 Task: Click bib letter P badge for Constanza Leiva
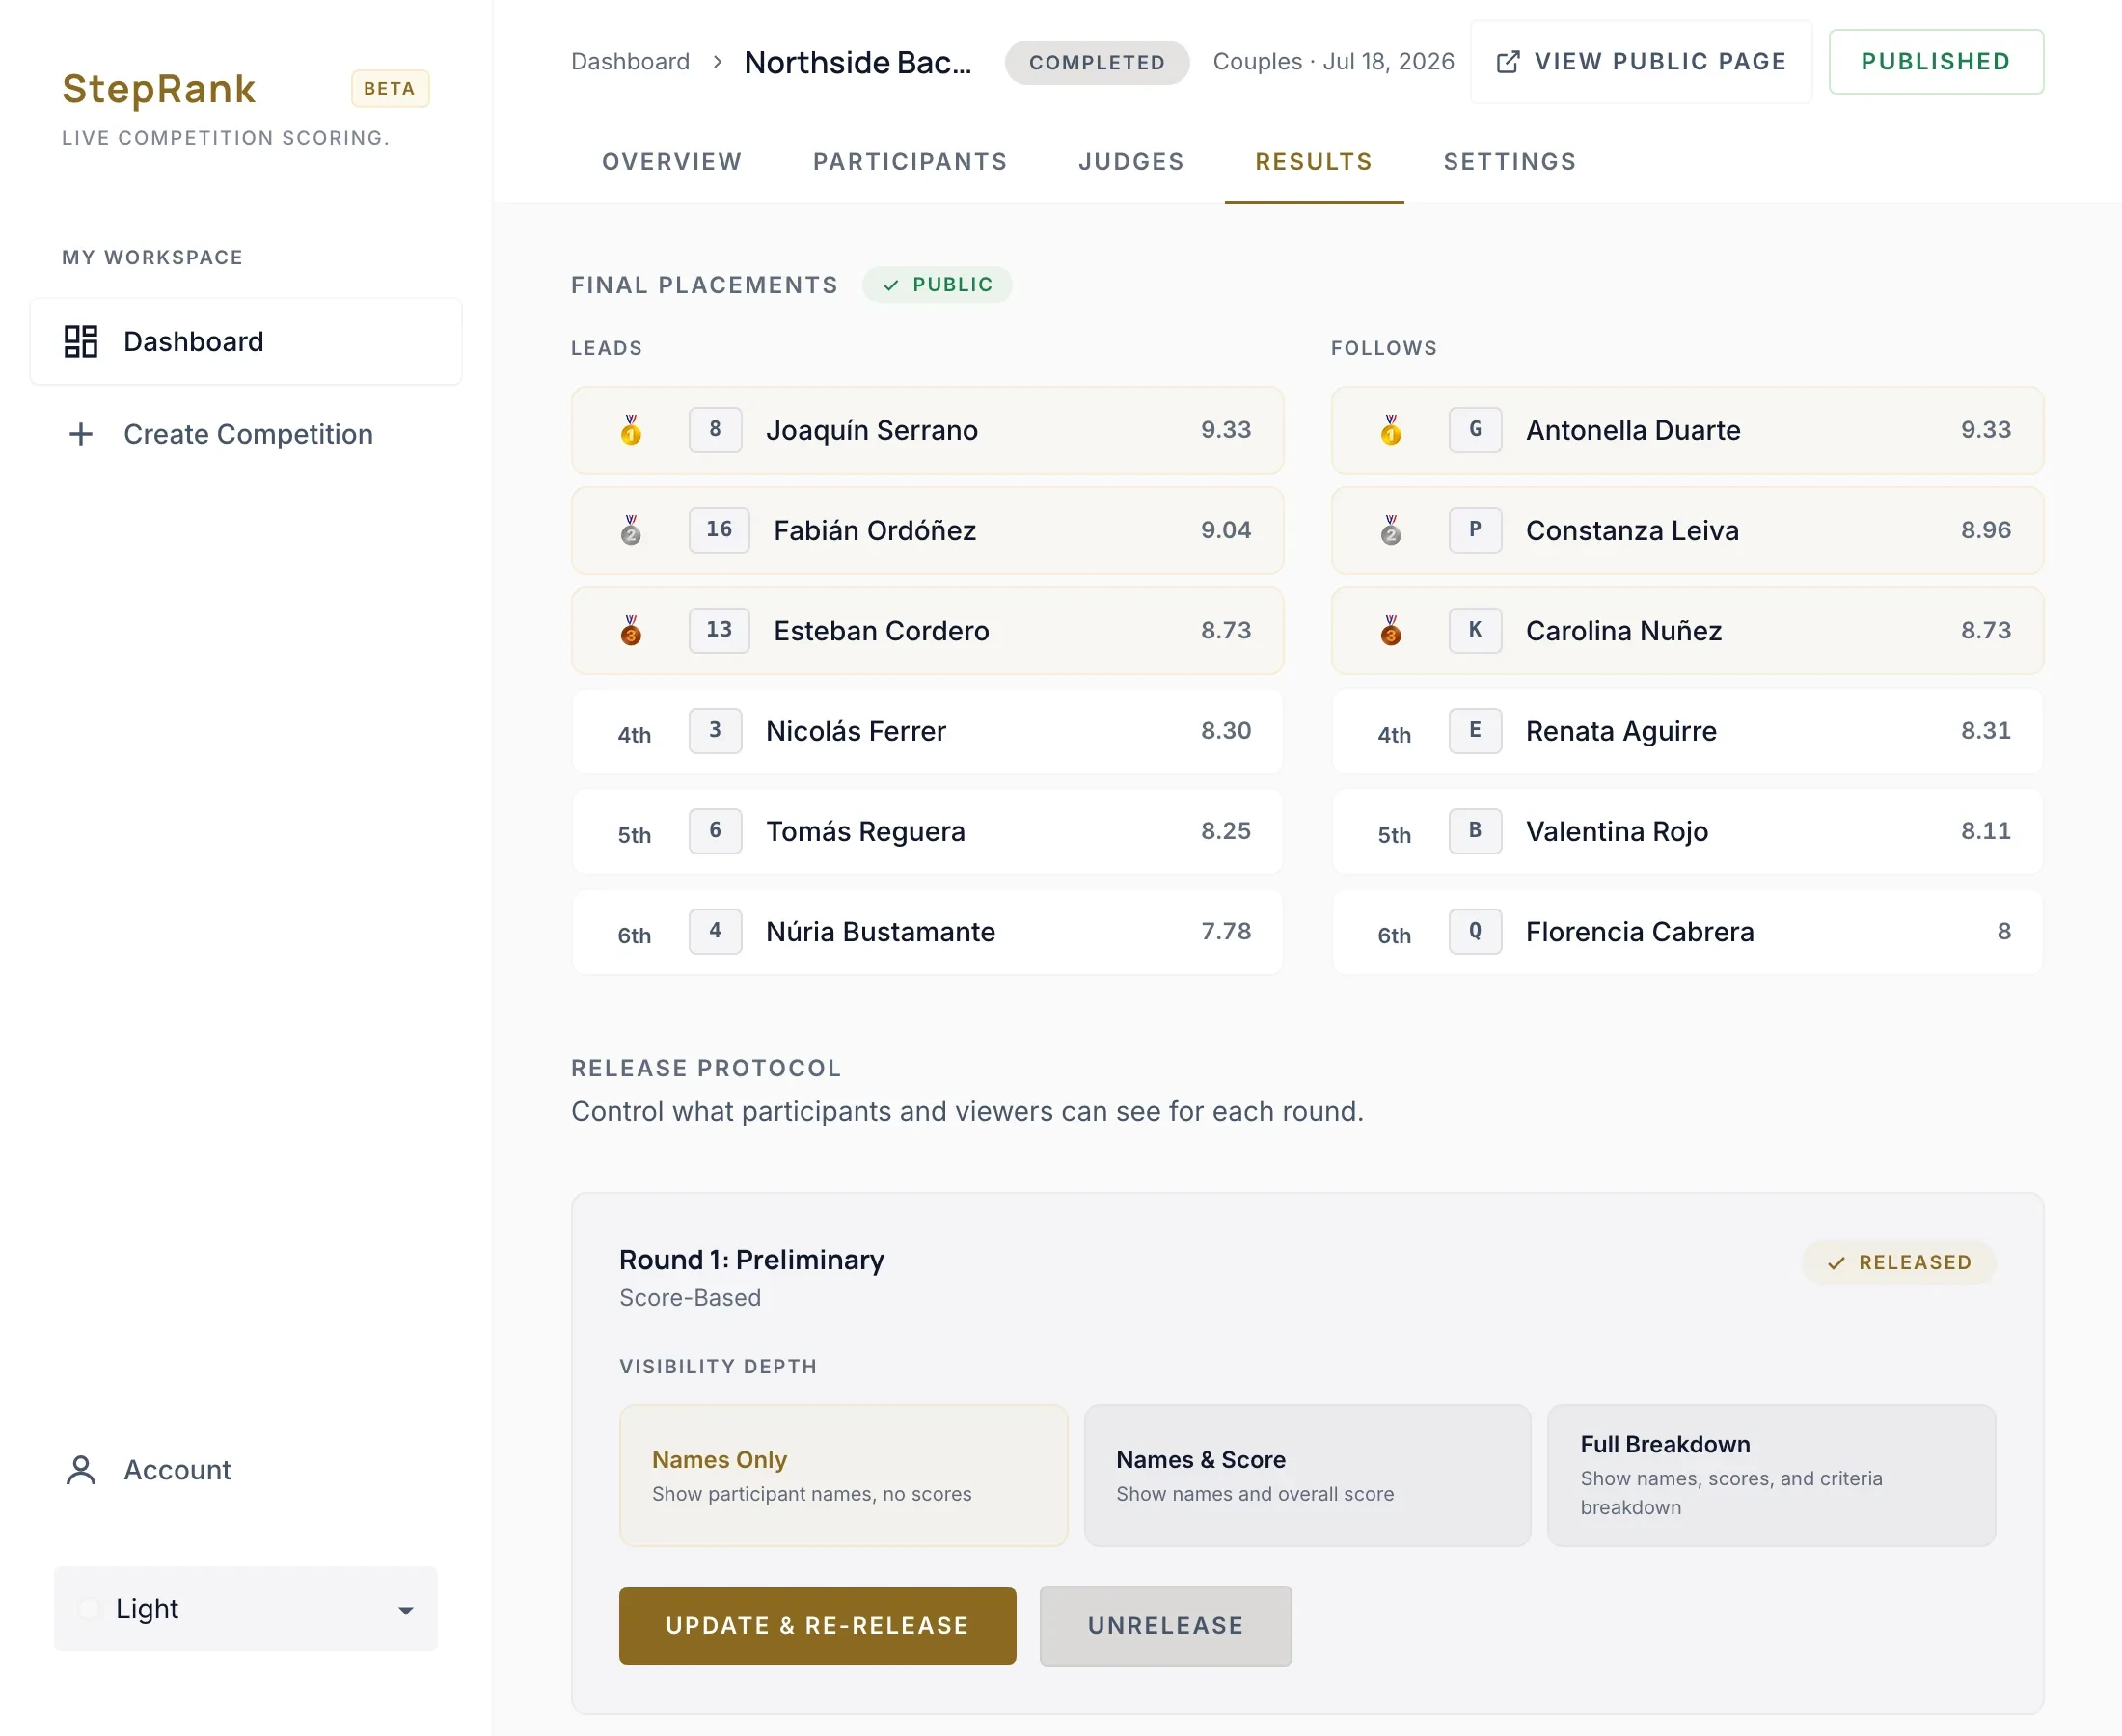click(x=1475, y=530)
